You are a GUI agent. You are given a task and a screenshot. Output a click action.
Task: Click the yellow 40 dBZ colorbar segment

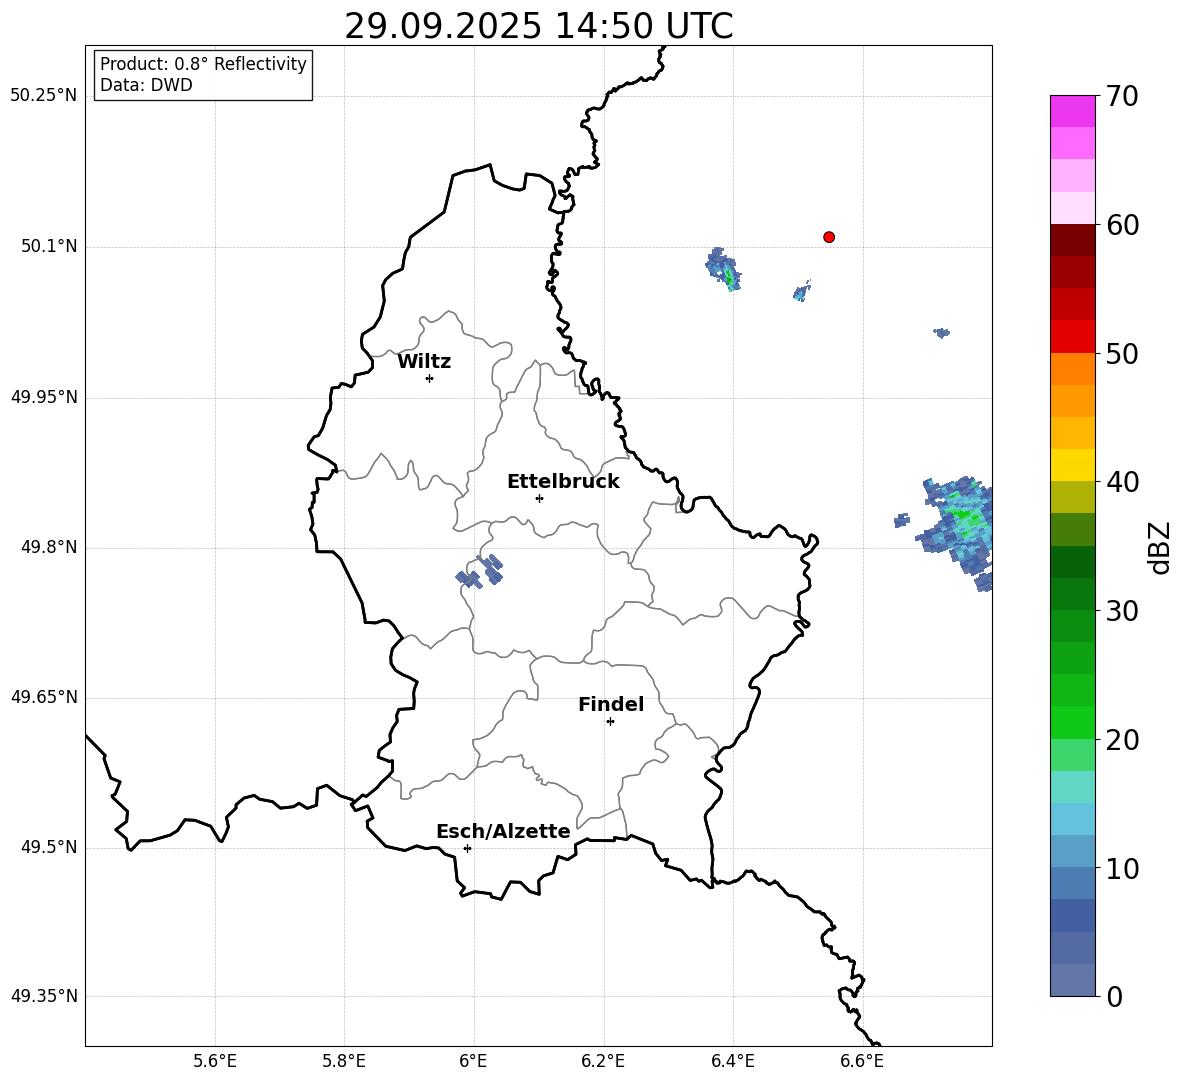pyautogui.click(x=1072, y=465)
